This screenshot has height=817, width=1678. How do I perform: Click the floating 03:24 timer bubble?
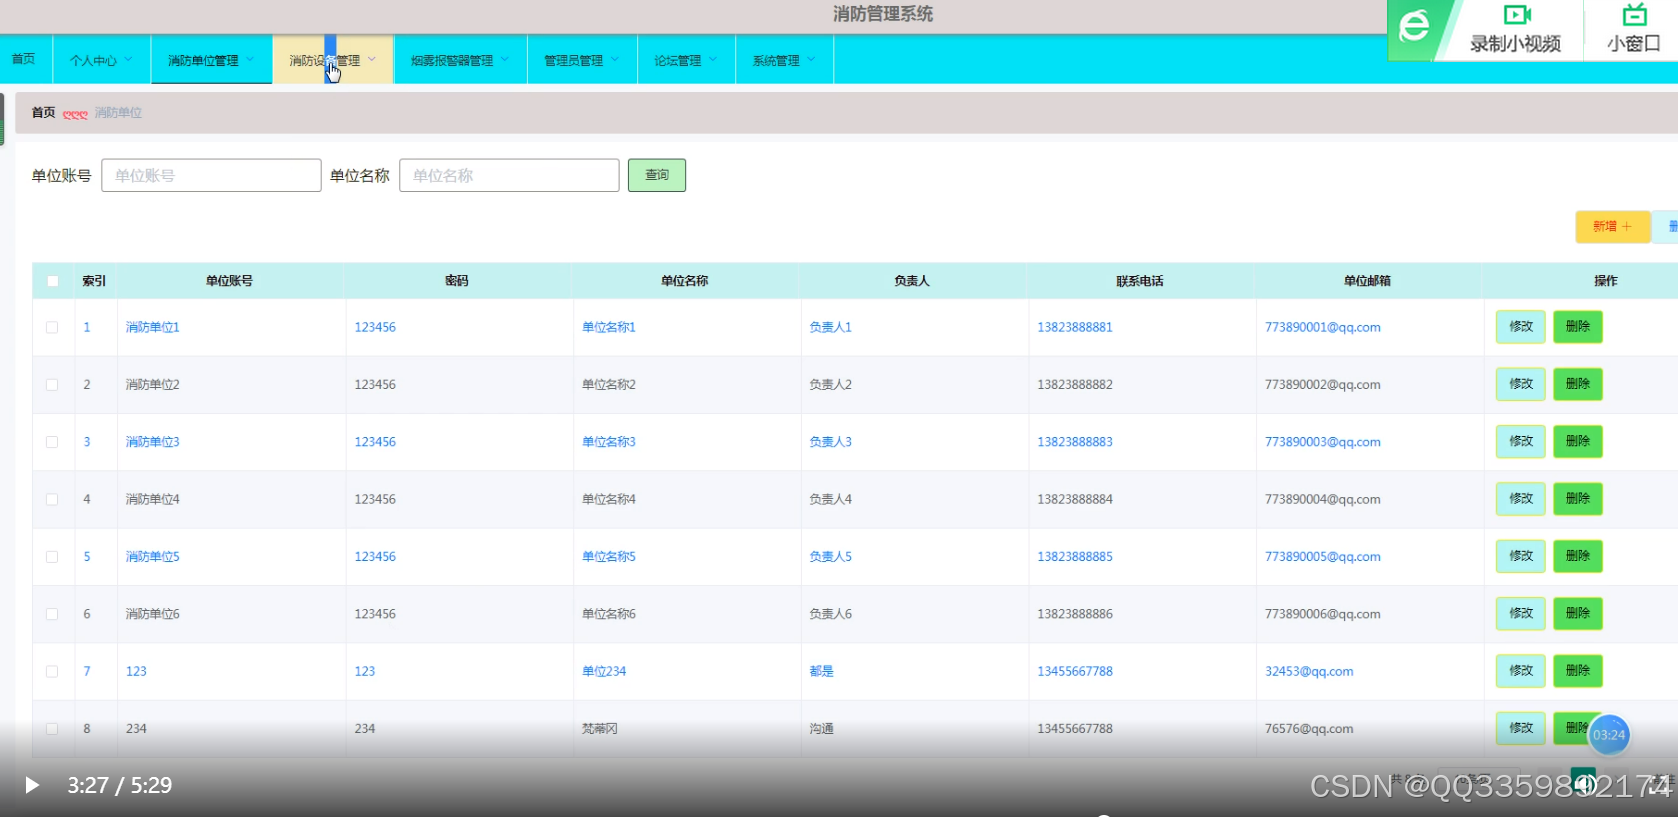coord(1609,735)
